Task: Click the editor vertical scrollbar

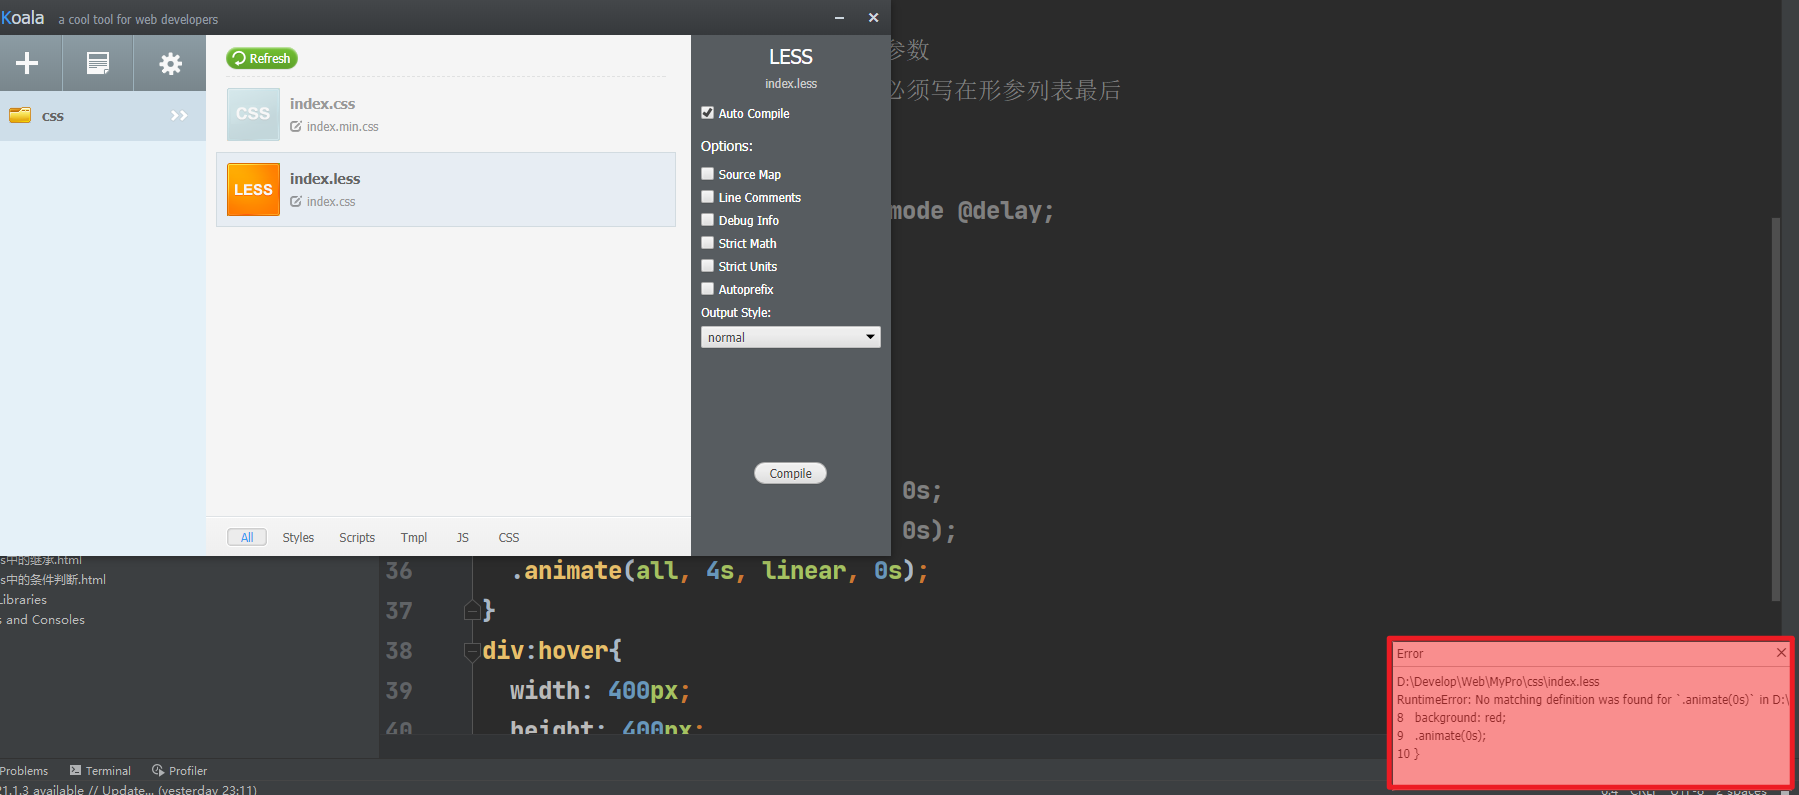Action: (1776, 408)
